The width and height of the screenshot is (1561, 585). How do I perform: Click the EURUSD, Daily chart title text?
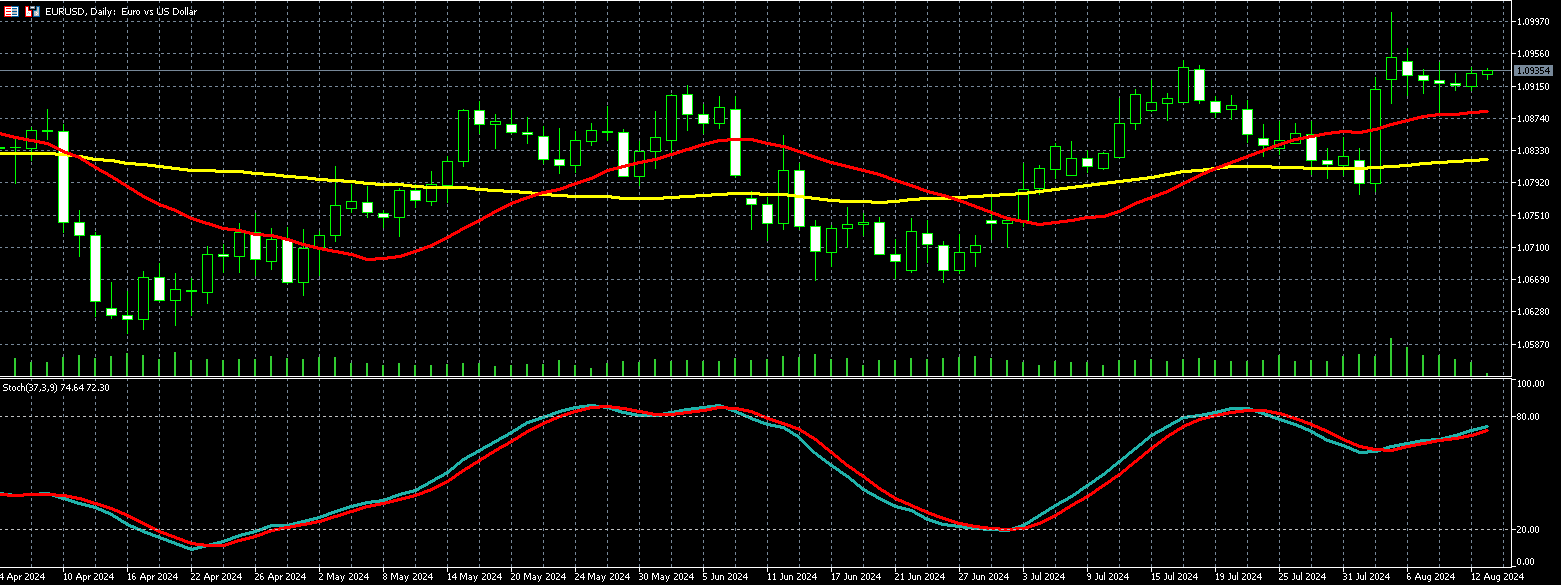[x=113, y=11]
